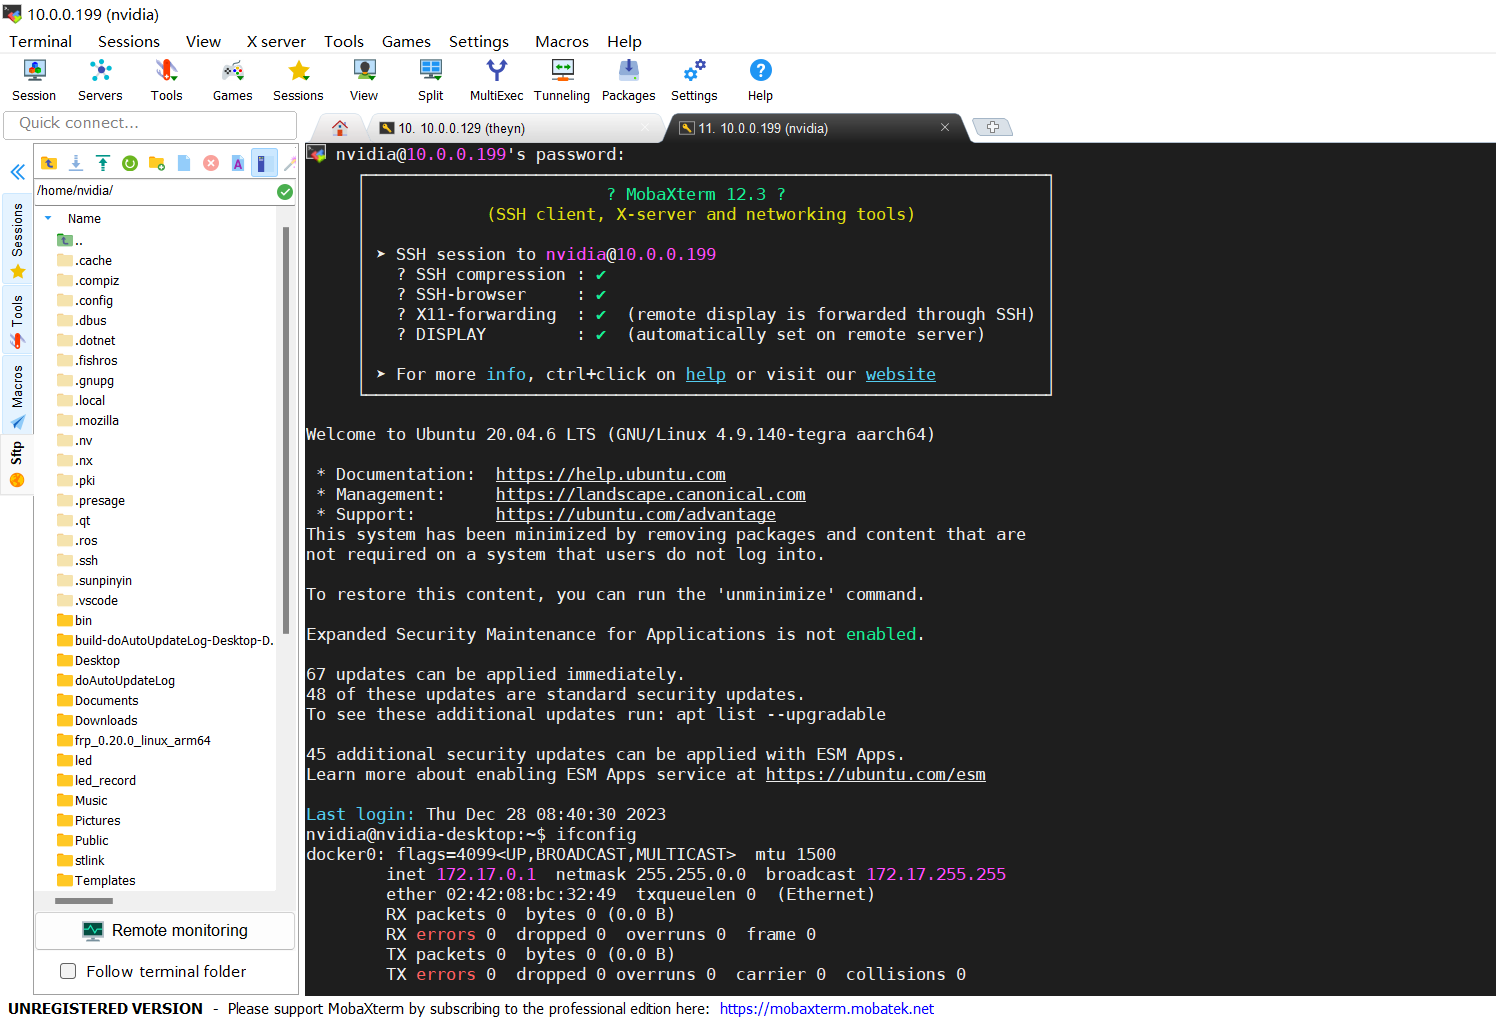
Task: Click the Split toolbar icon
Action: pos(431,80)
